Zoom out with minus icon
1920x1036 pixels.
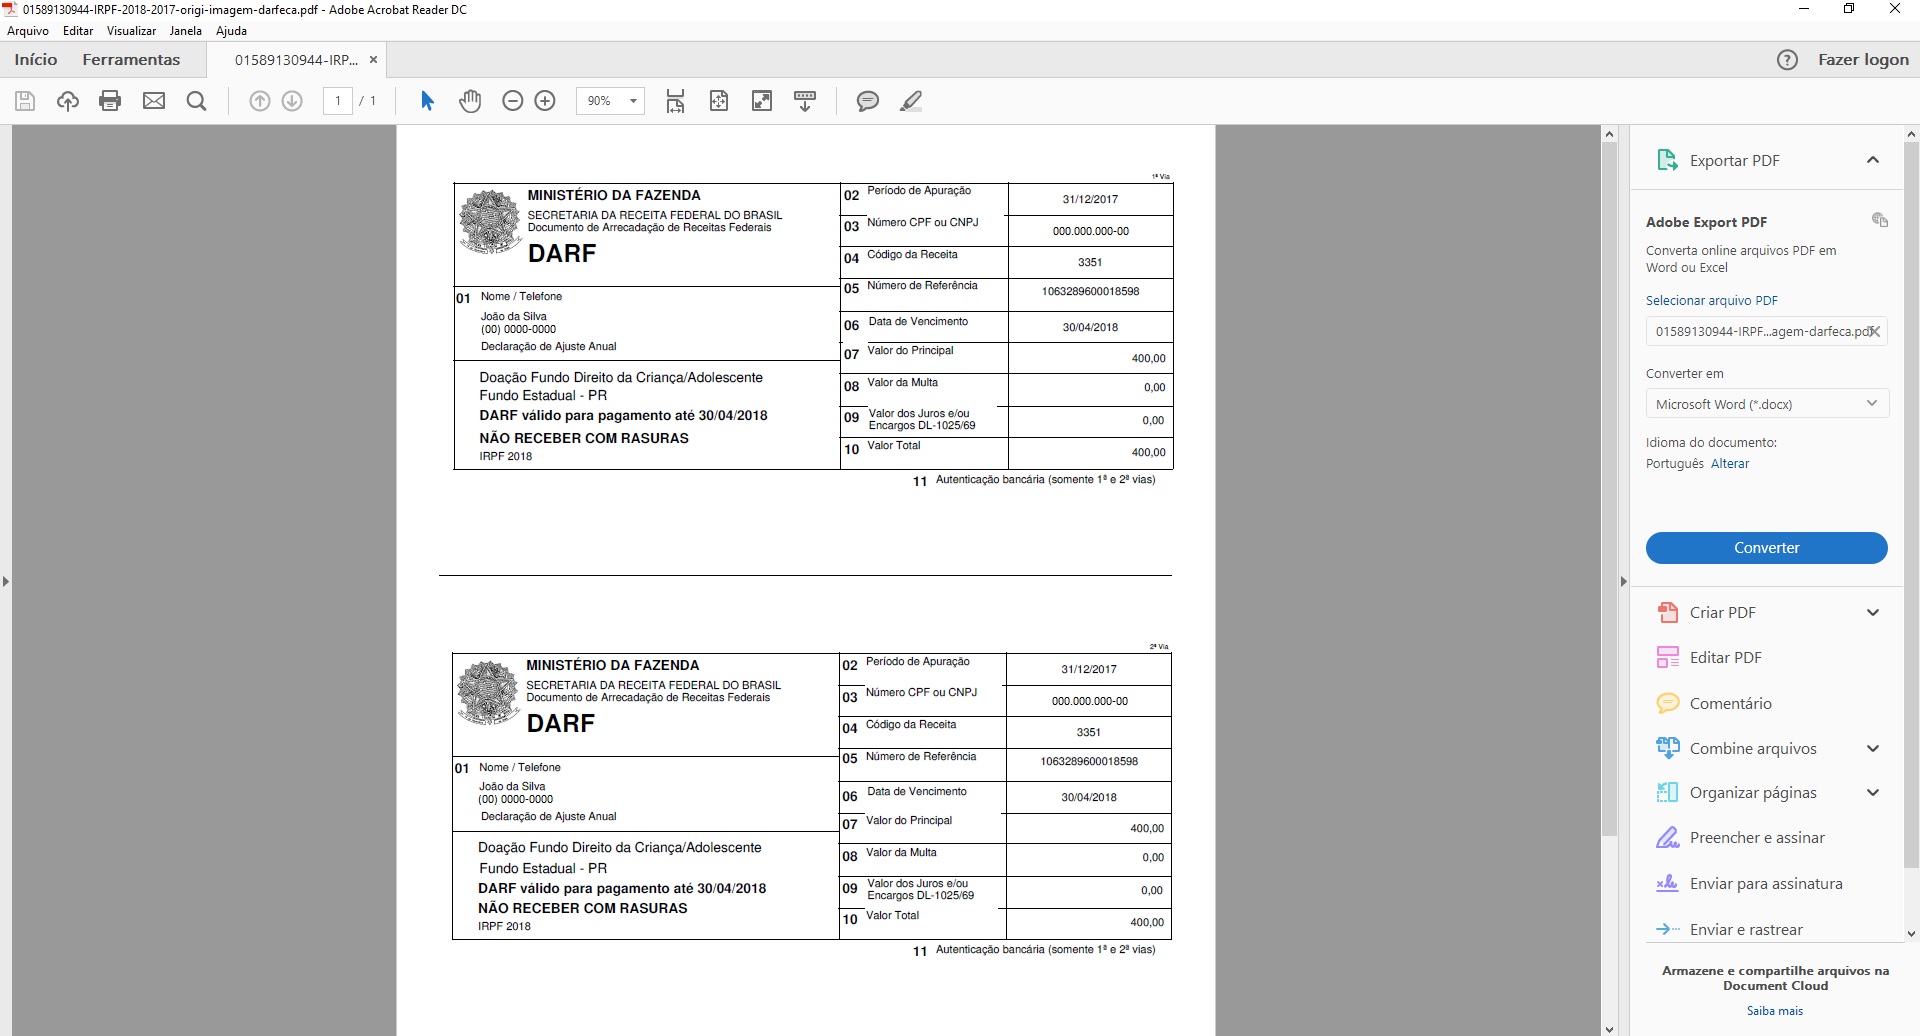pos(512,101)
